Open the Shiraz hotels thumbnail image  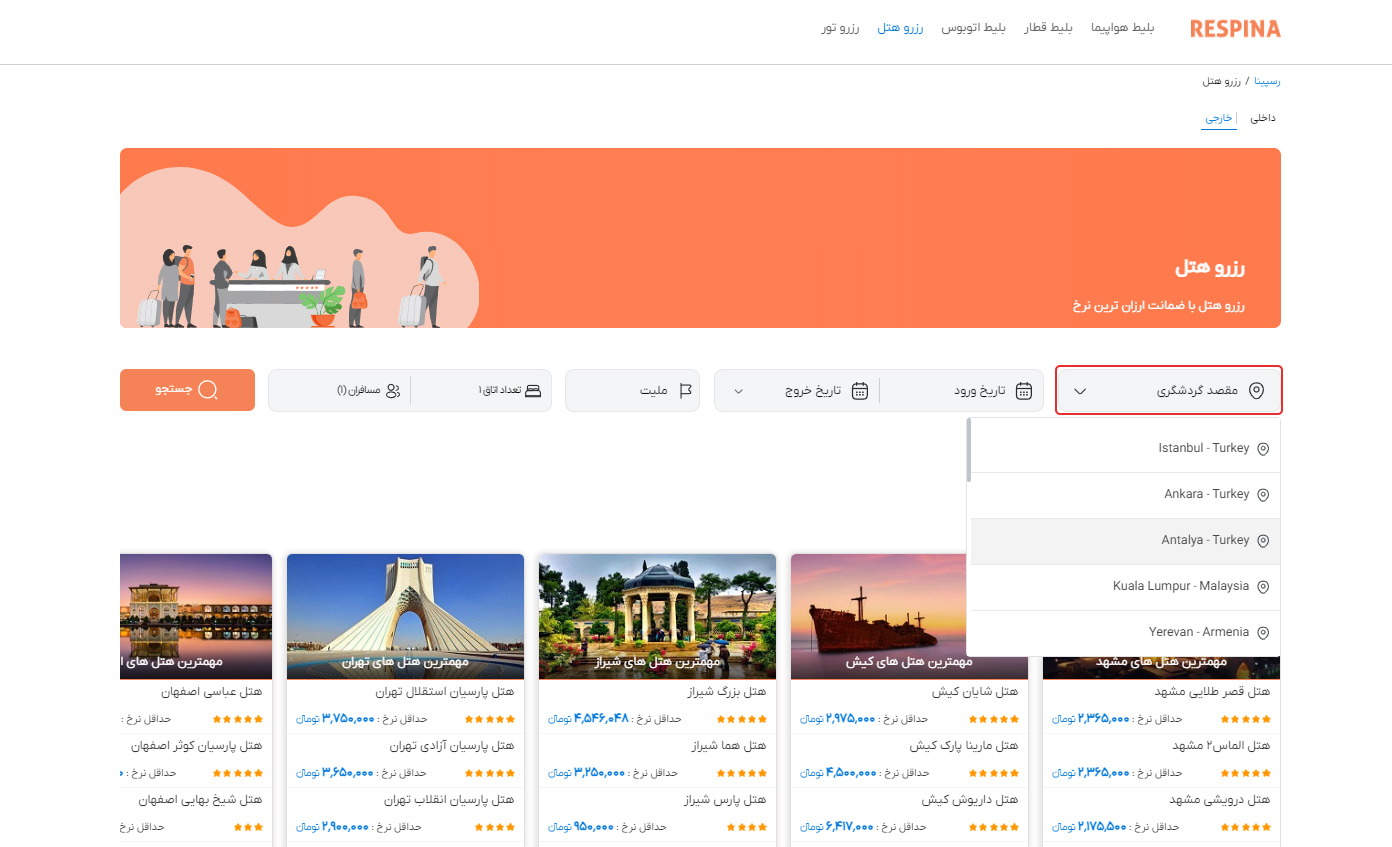(x=657, y=616)
